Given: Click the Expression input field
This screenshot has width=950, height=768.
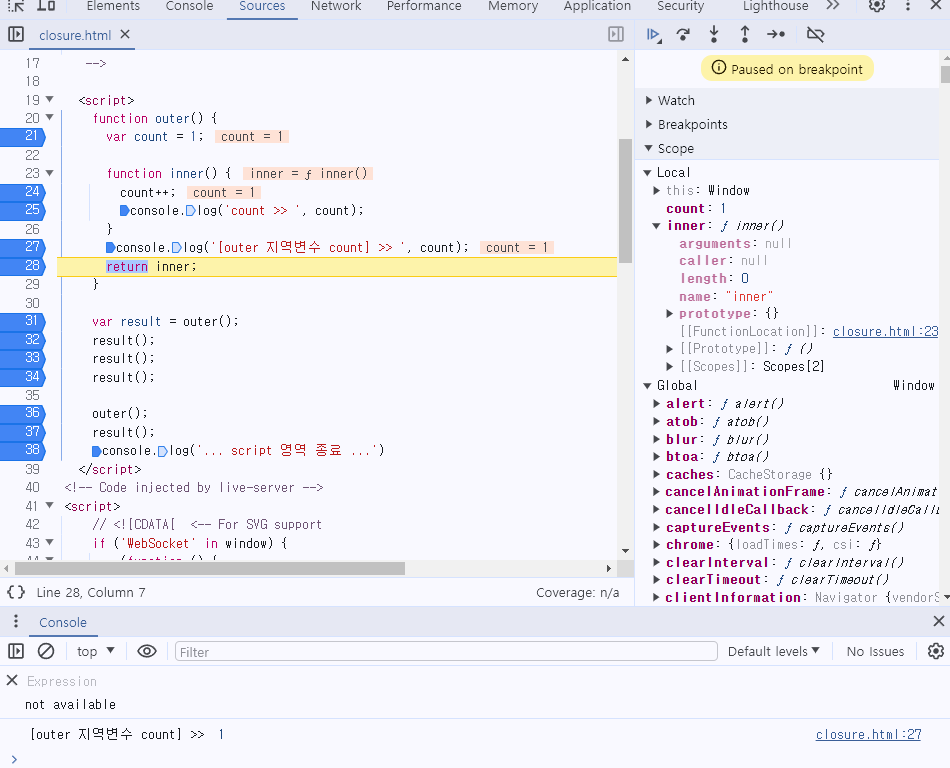Looking at the screenshot, I should pos(62,681).
